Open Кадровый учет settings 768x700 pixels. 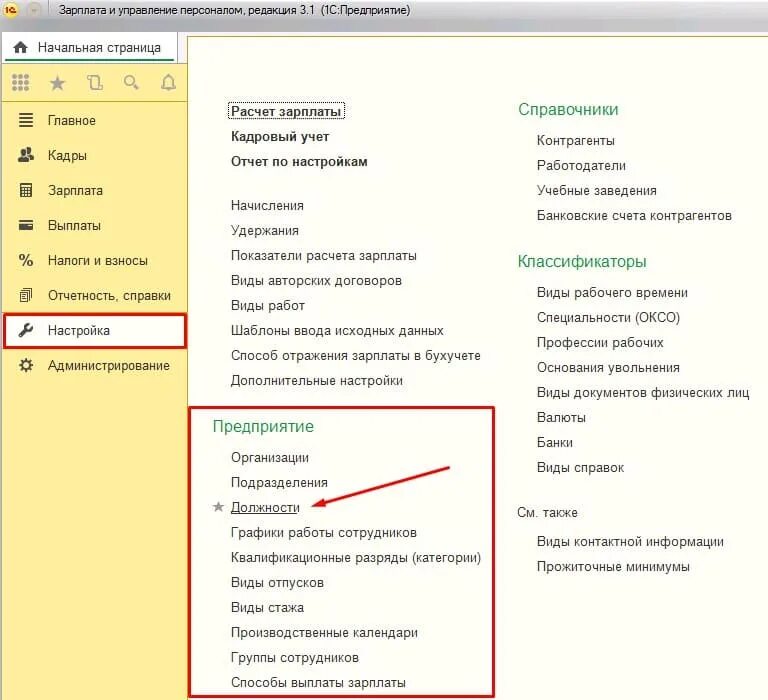(280, 137)
